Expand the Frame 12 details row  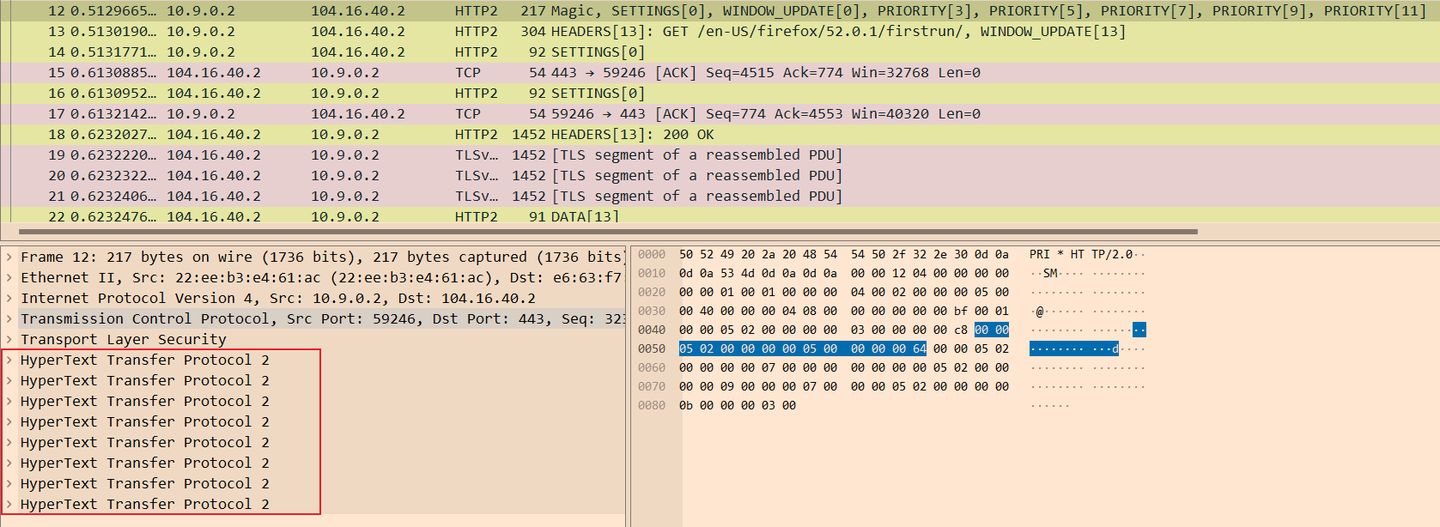pyautogui.click(x=9, y=257)
